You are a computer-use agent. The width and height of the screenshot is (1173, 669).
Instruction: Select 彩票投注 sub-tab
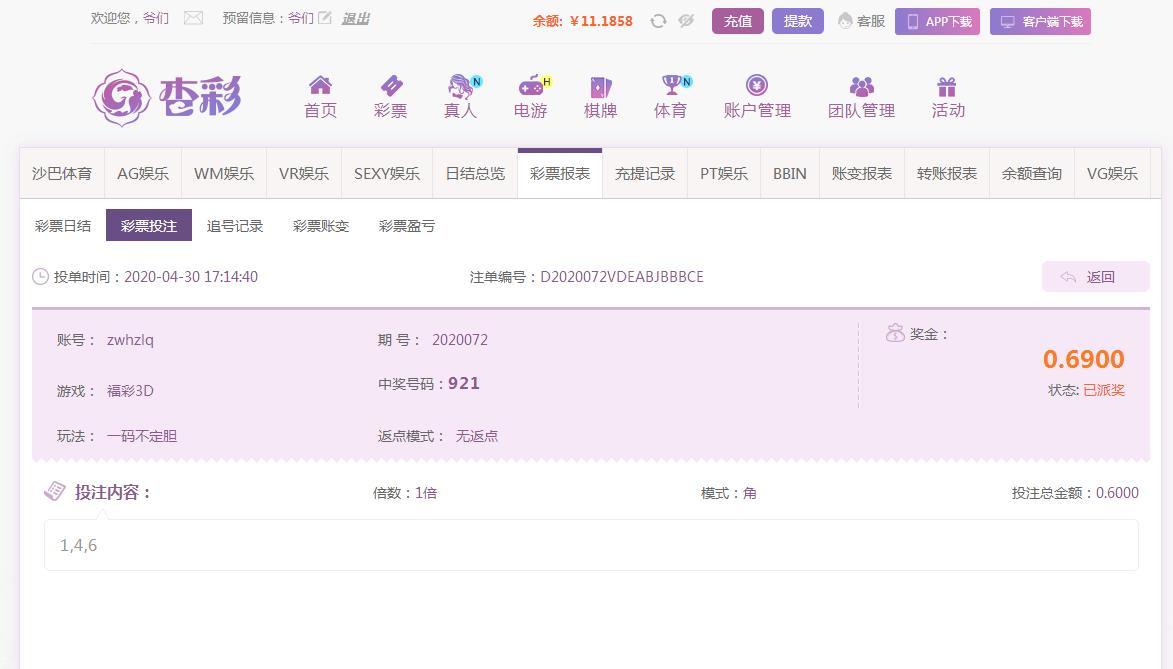(x=149, y=225)
